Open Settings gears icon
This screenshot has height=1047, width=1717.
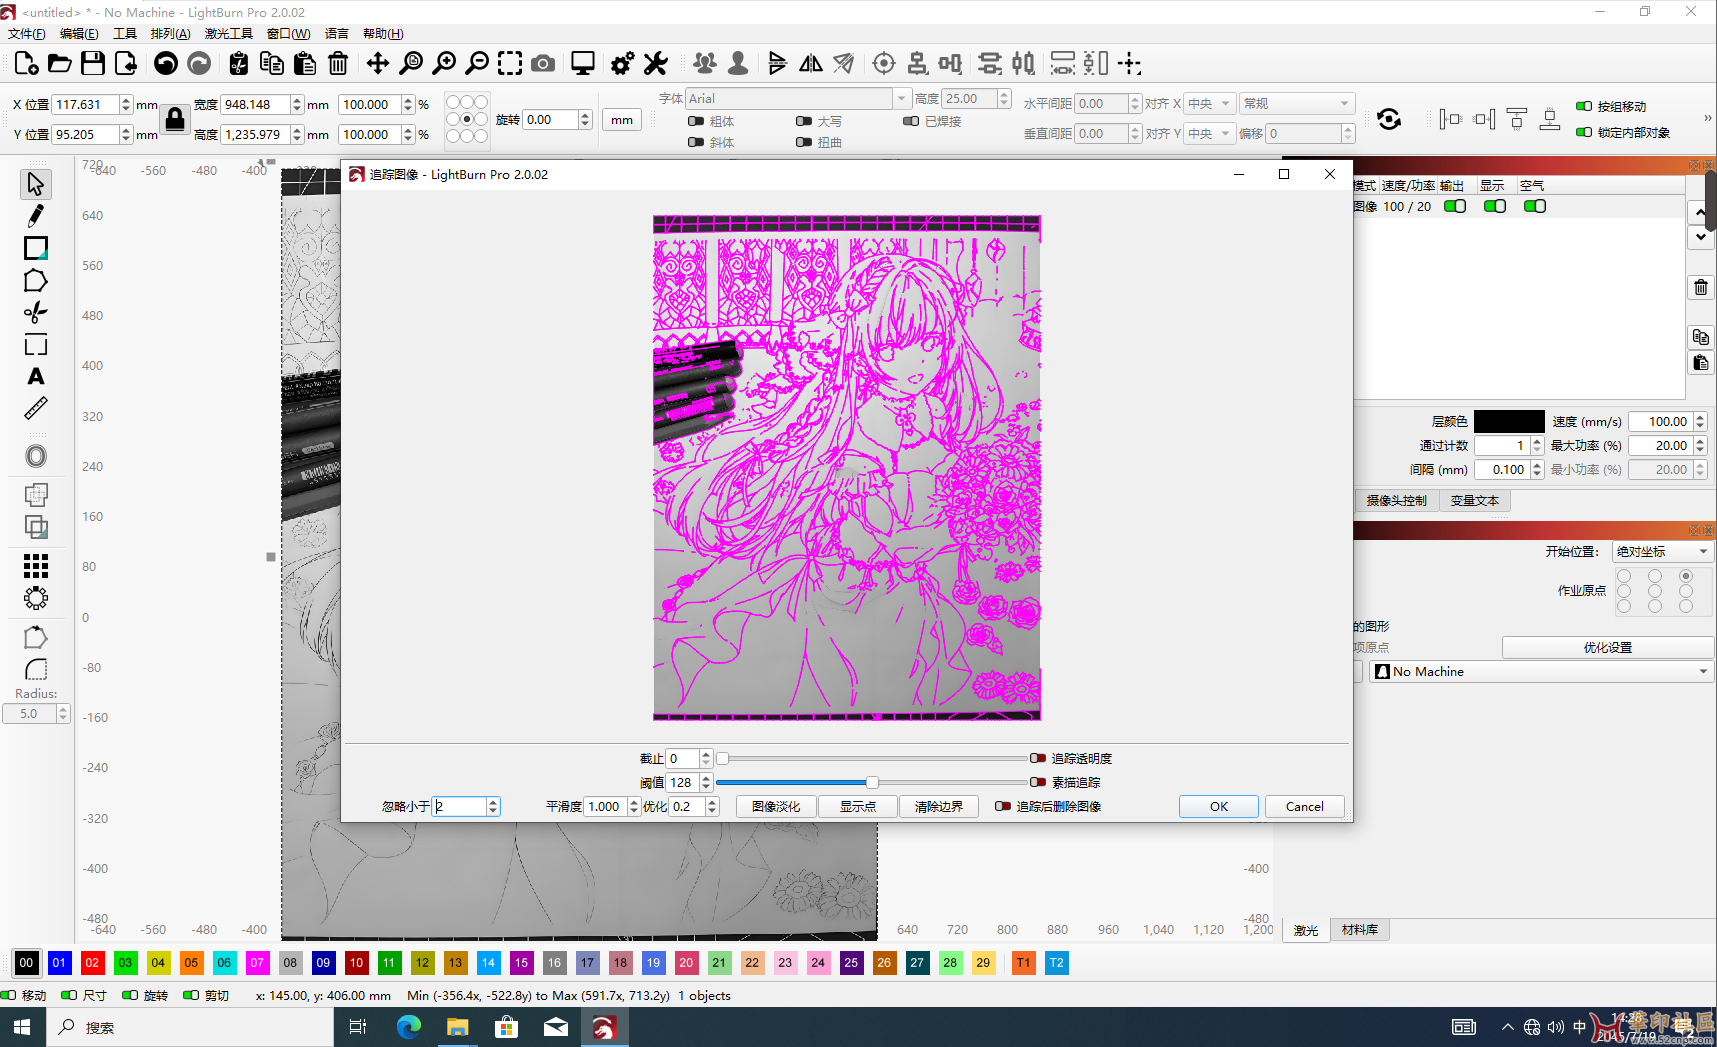[622, 64]
